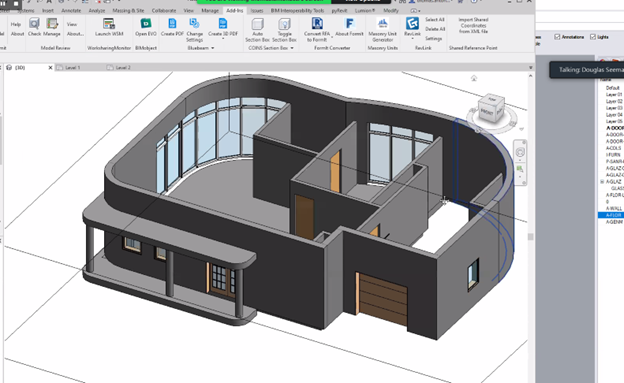Select the A-WALL layer row
The height and width of the screenshot is (383, 624).
pyautogui.click(x=613, y=208)
